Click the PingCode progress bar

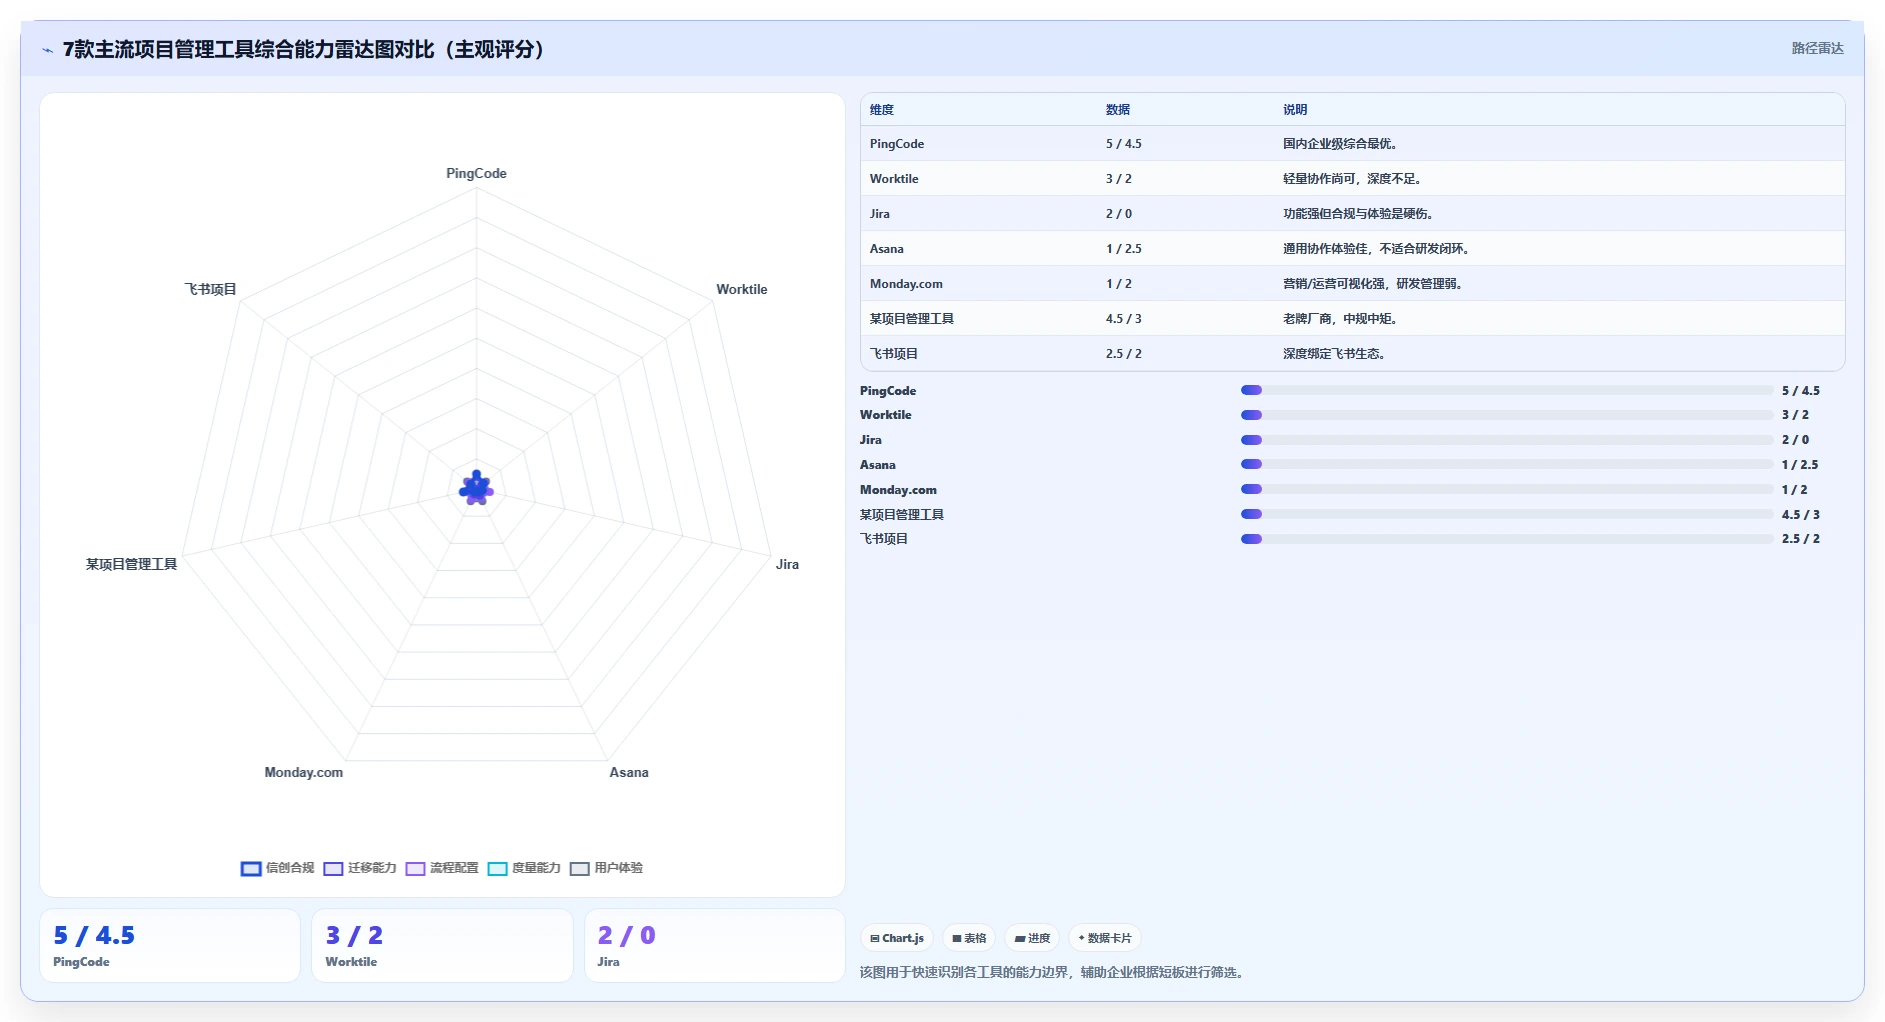[x=1507, y=390]
